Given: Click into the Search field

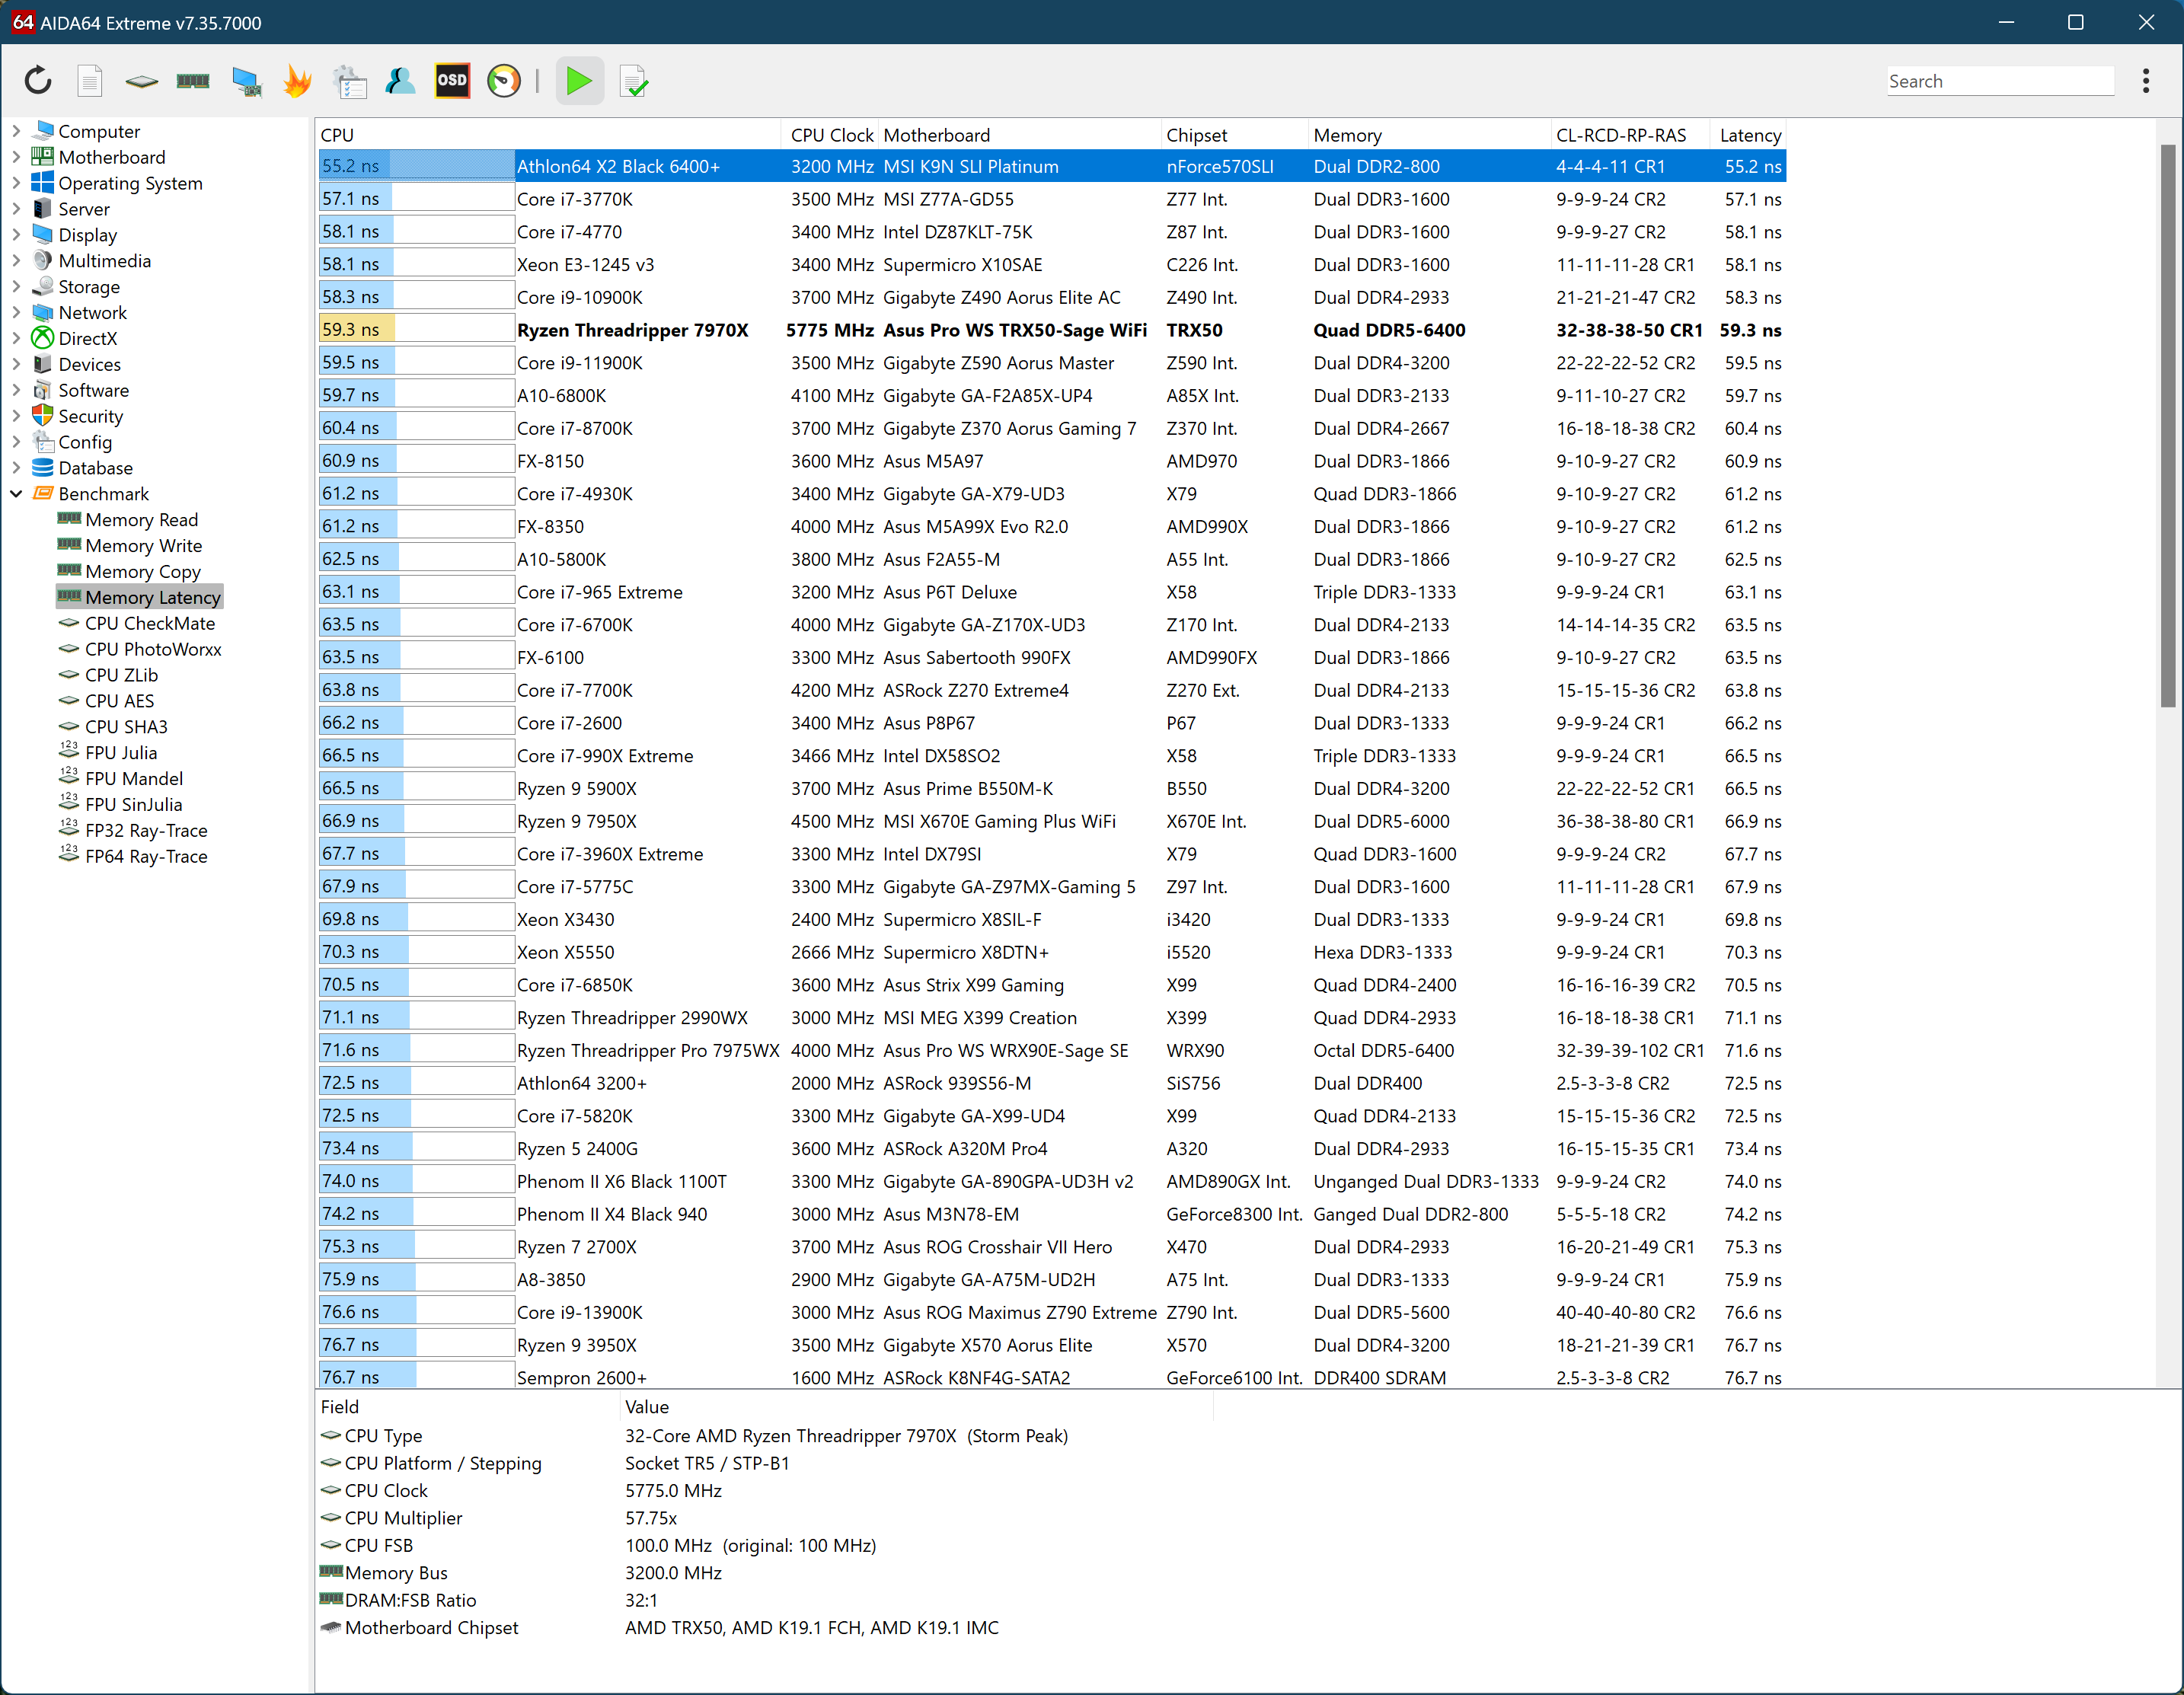Looking at the screenshot, I should tap(2000, 81).
